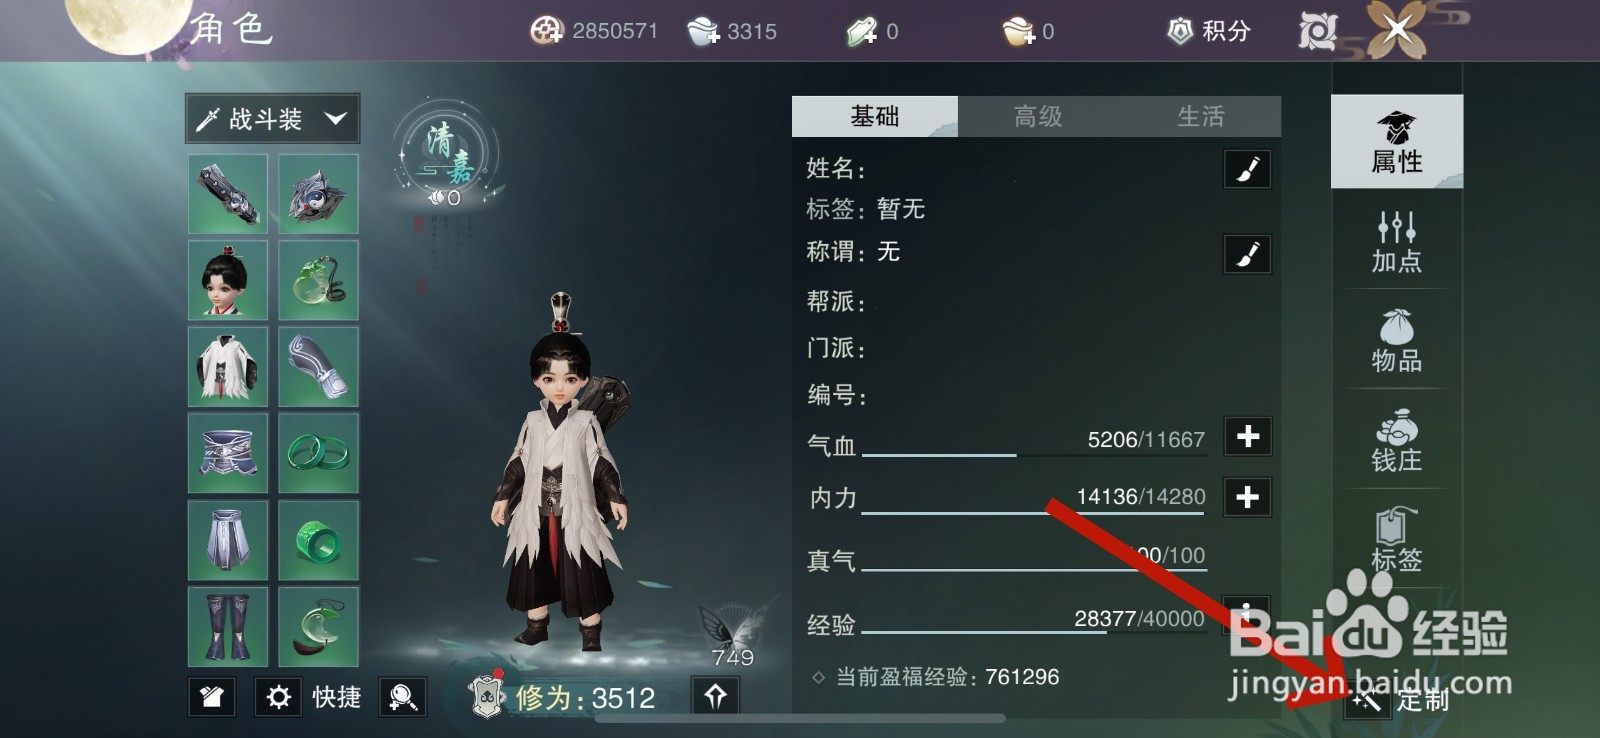Click the edit brush beside 称谓
Viewport: 1600px width, 738px height.
(1247, 254)
